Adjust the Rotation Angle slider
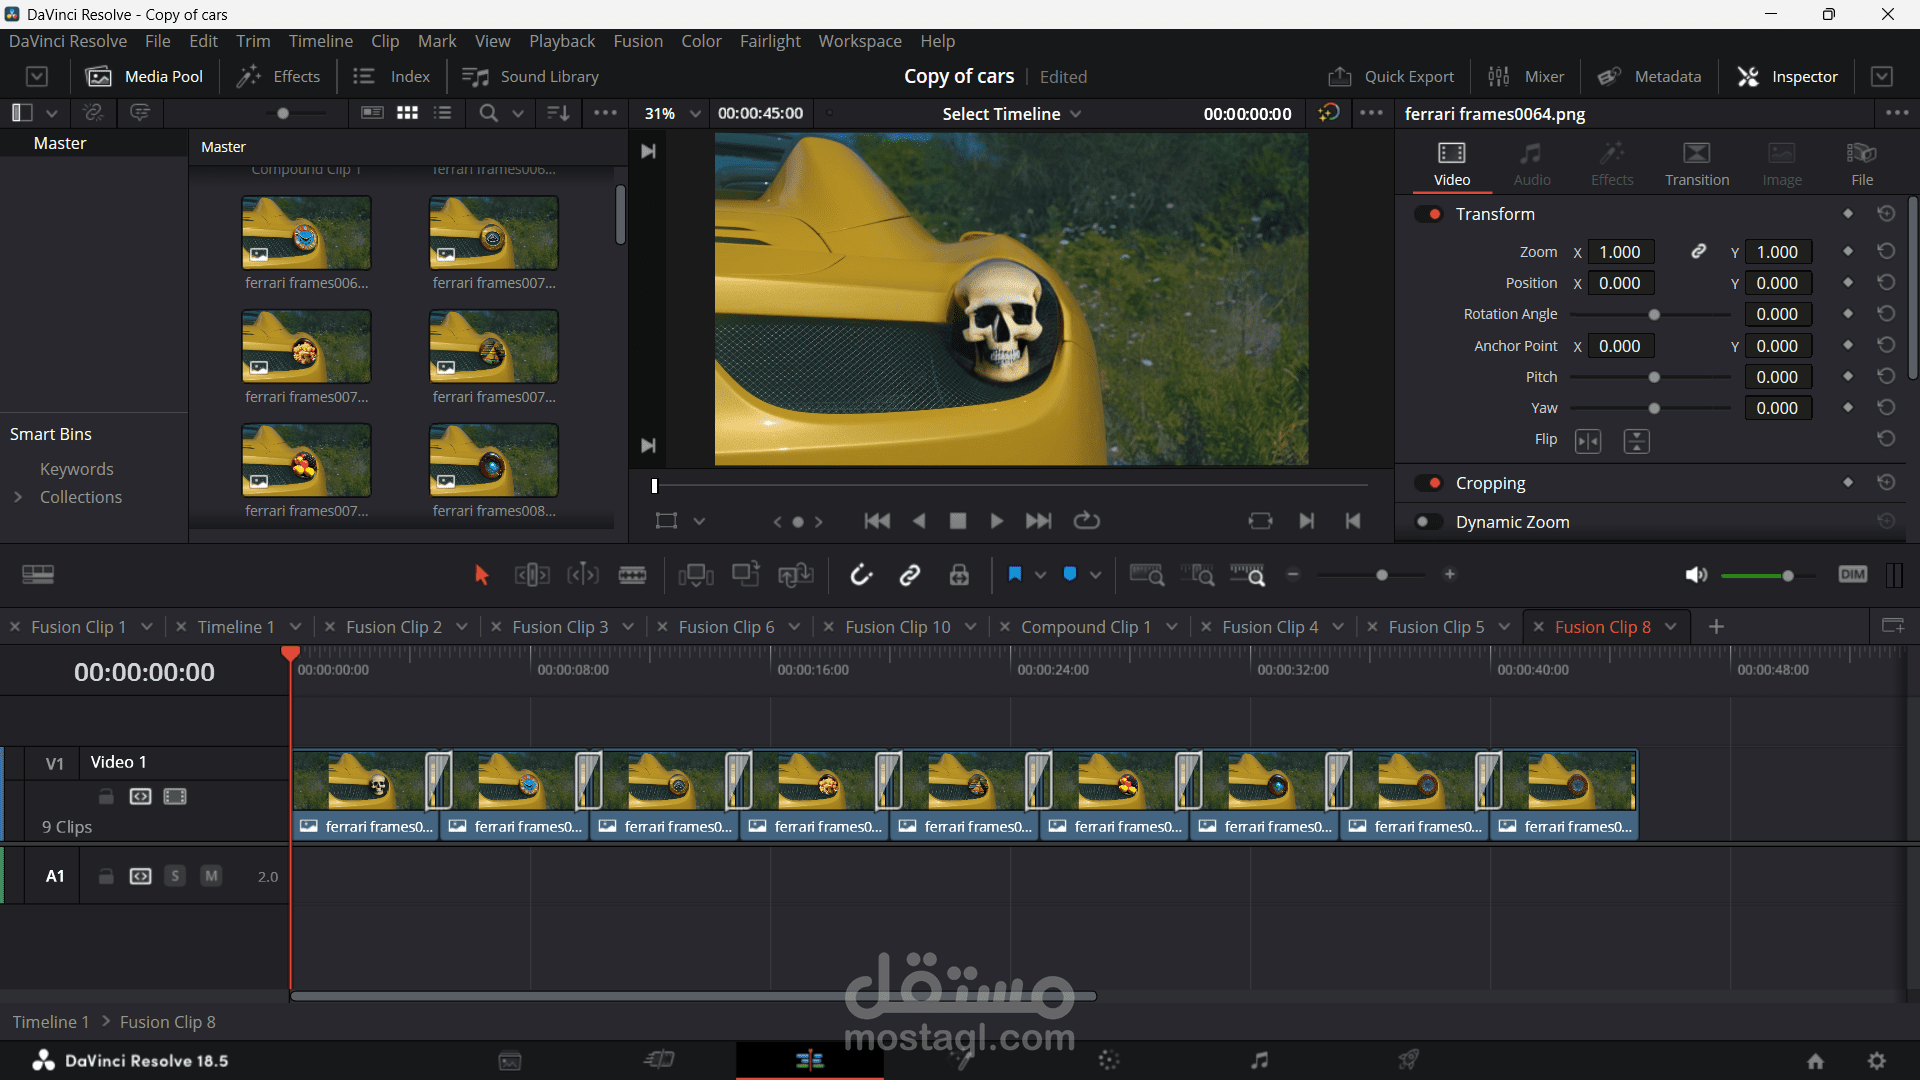 pyautogui.click(x=1654, y=315)
